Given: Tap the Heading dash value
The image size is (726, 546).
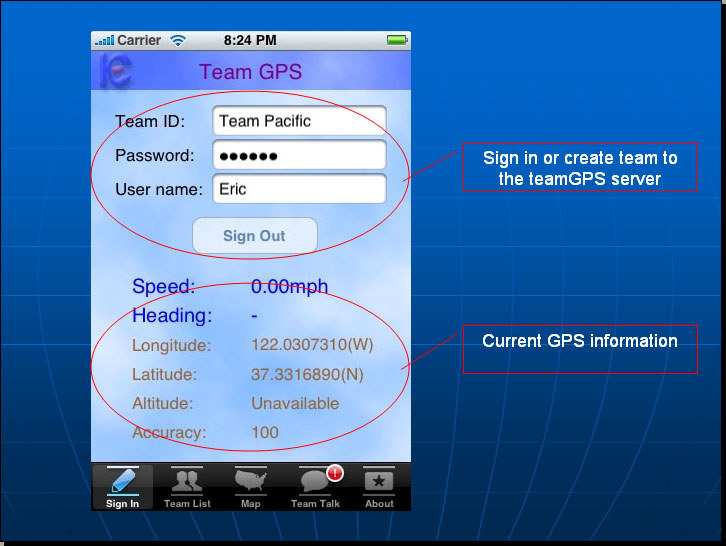Looking at the screenshot, I should [x=254, y=316].
